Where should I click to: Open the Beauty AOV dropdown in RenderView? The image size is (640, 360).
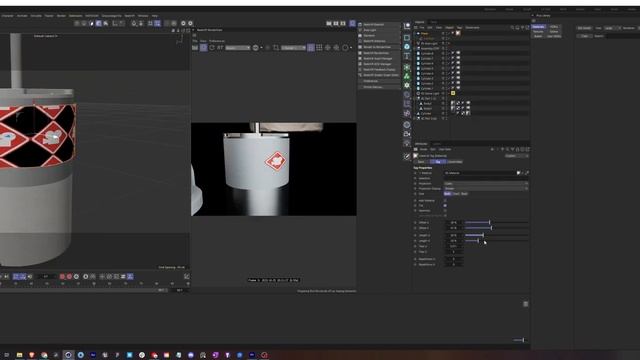coord(238,48)
